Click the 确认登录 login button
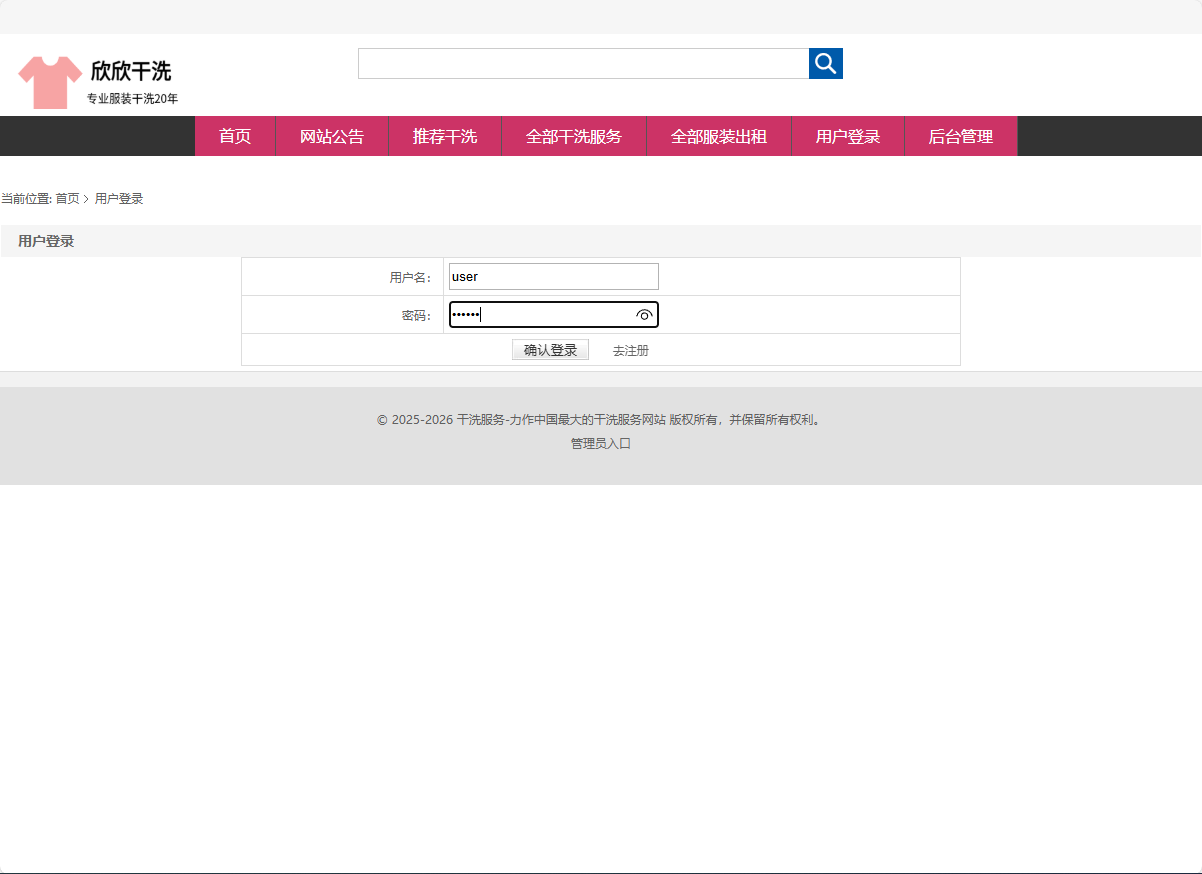 (550, 349)
